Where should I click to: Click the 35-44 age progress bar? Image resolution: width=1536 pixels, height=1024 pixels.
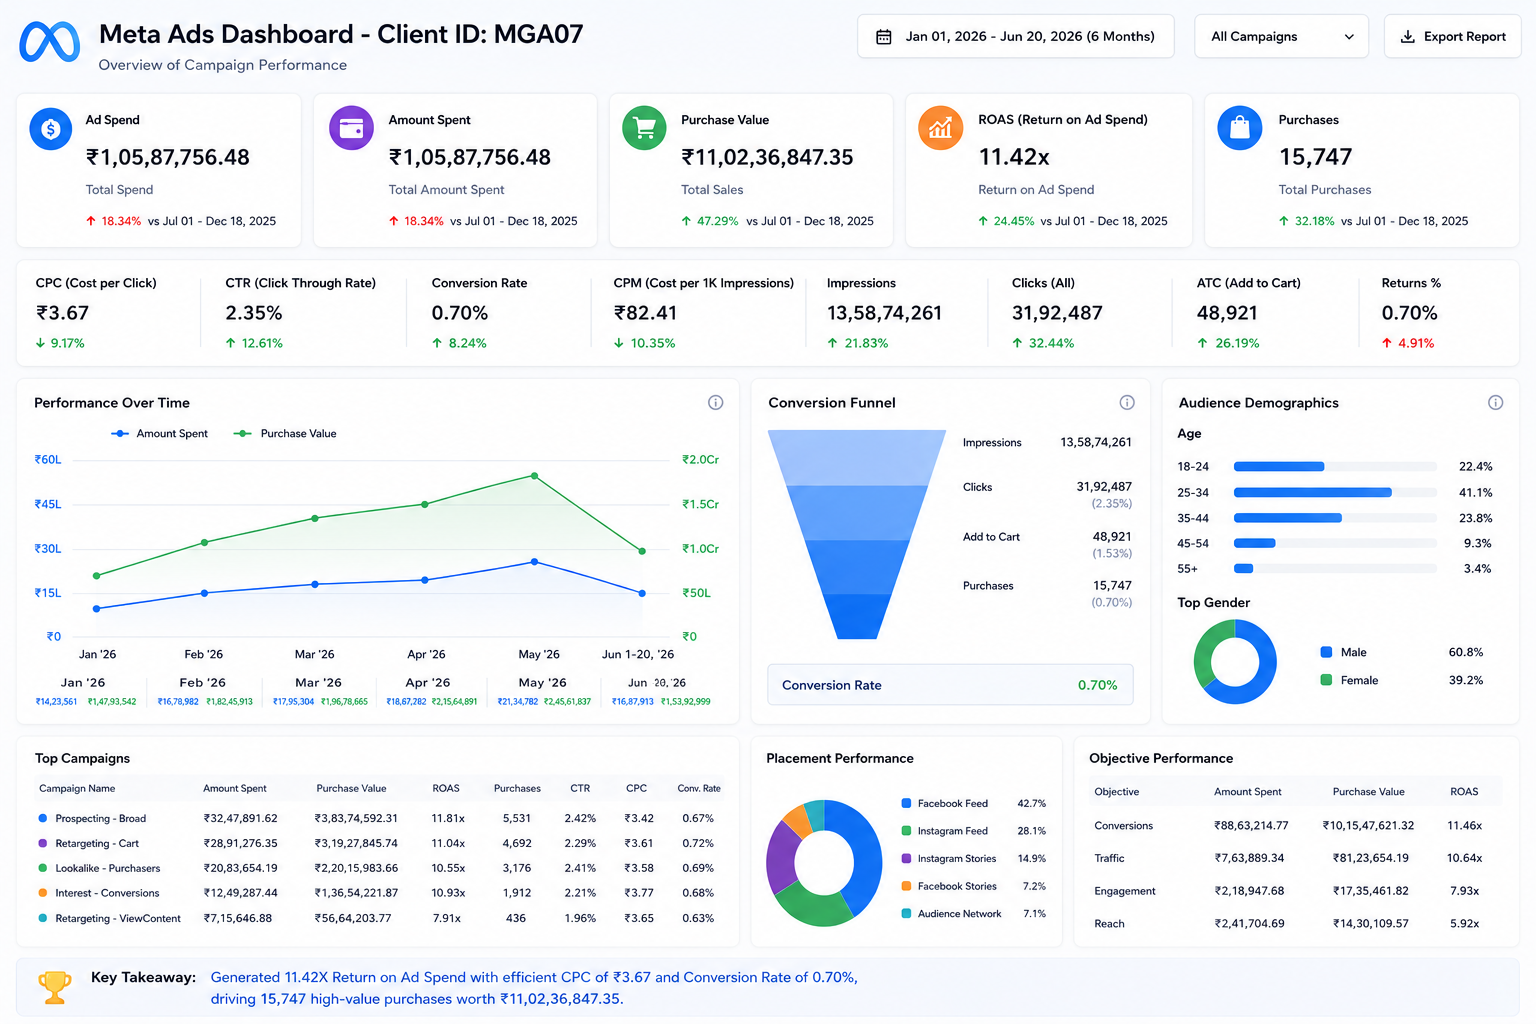coord(1335,518)
